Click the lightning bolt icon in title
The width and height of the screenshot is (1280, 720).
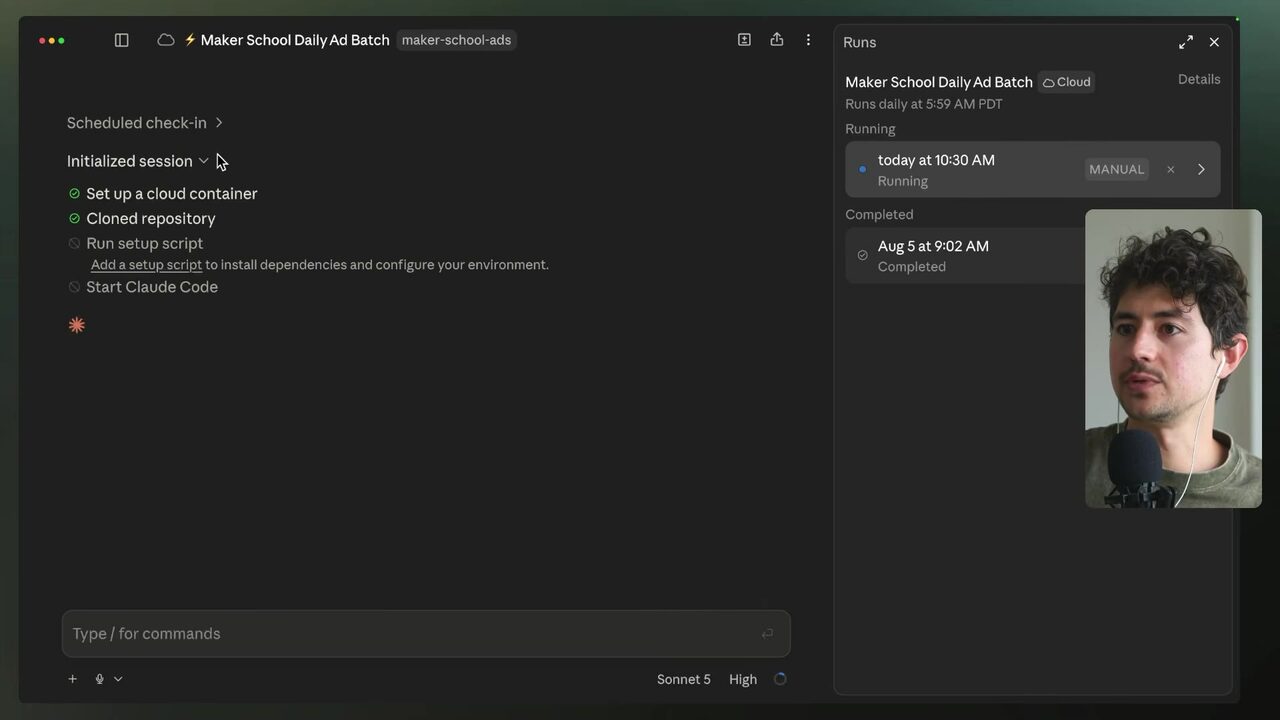pos(190,40)
